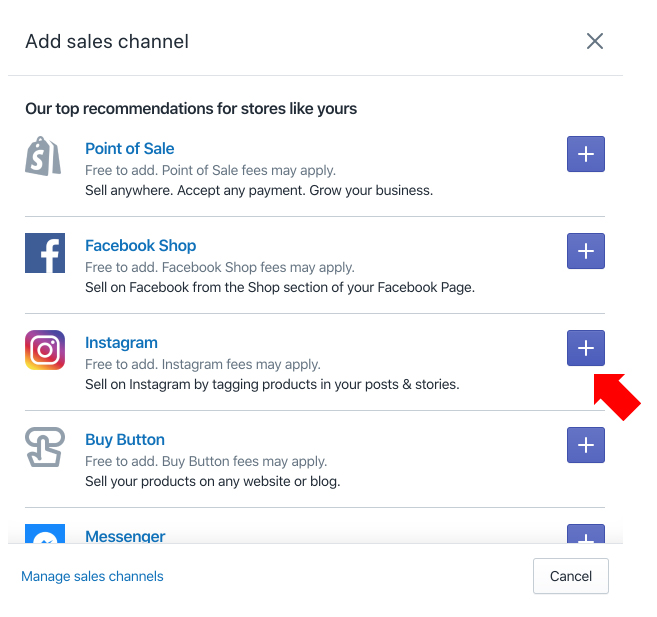Add the Buy Button channel with plus button
Screen dimensions: 657x617
586,445
